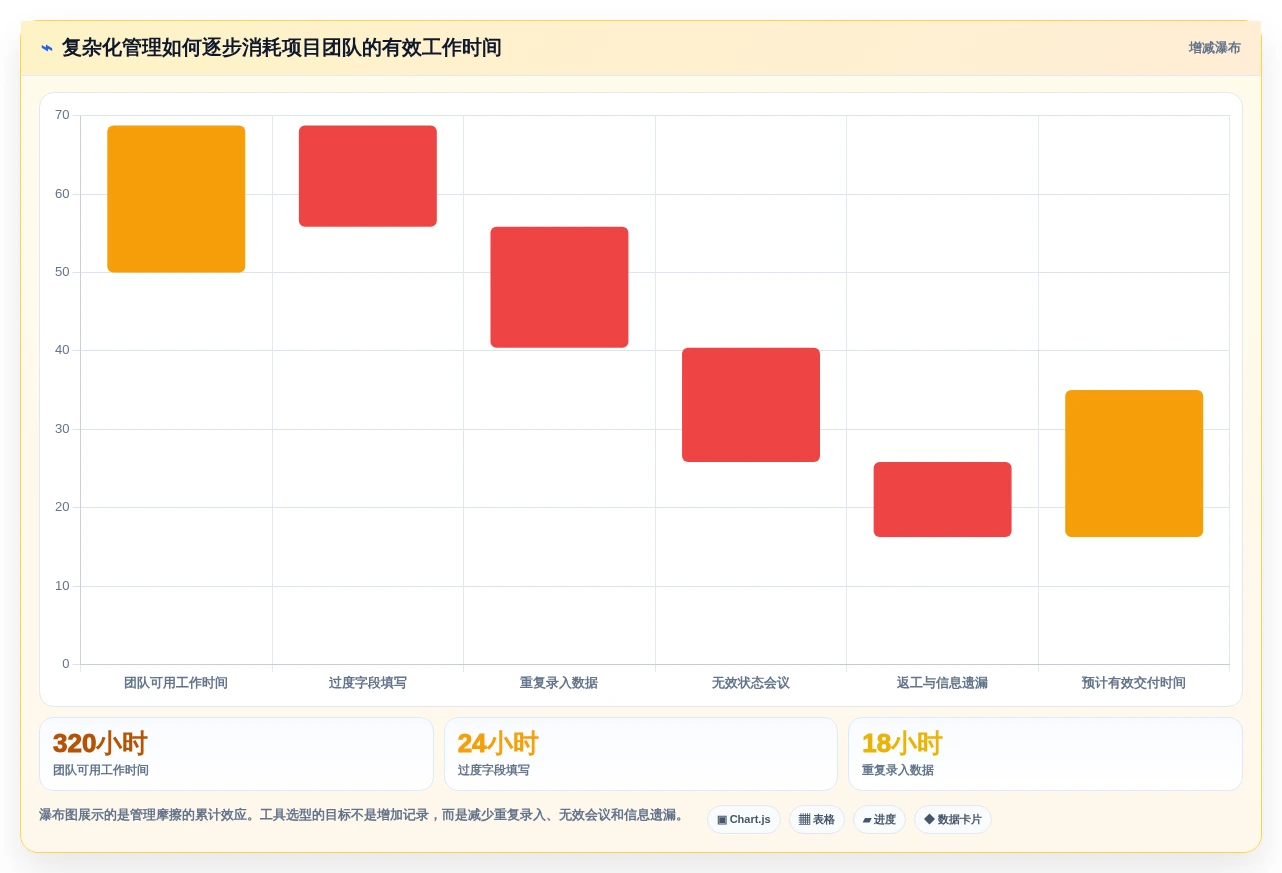
Task: Click the y-axis value 30
Action: pyautogui.click(x=62, y=429)
